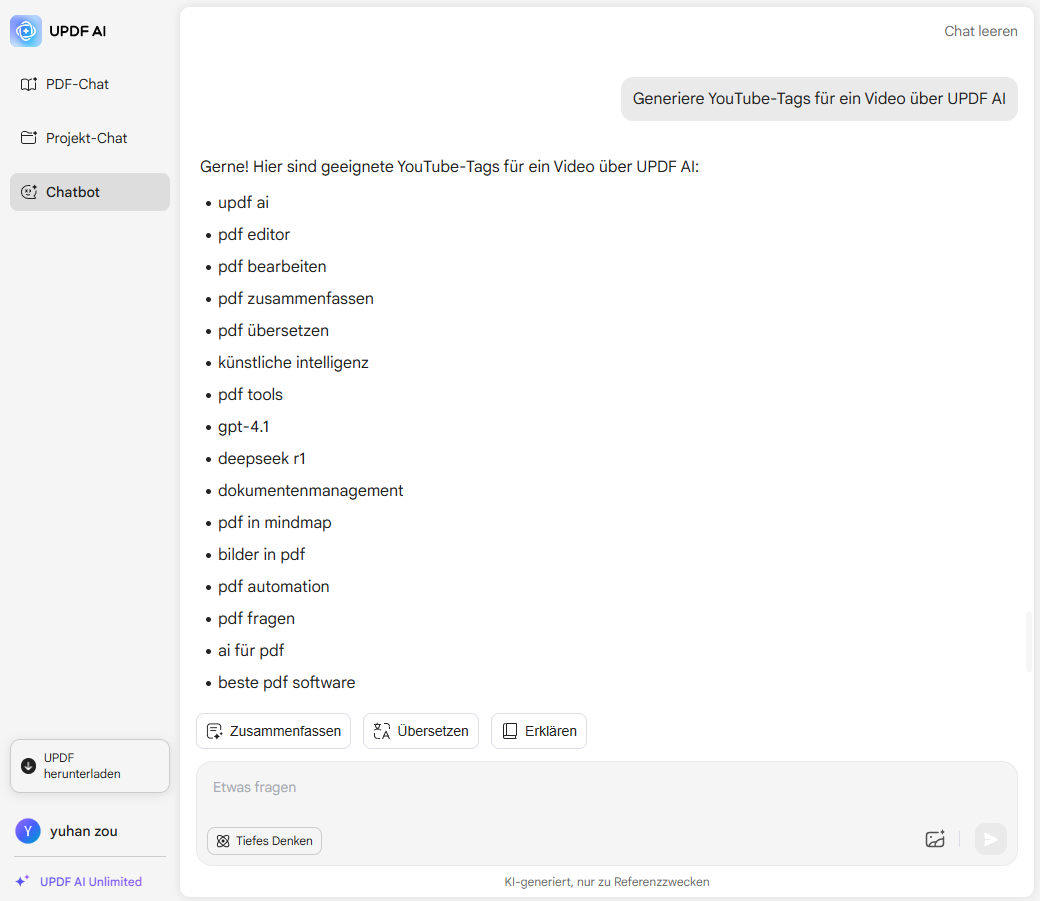Click the tag 'beste pdf software'
The height and width of the screenshot is (901, 1040).
coord(287,682)
